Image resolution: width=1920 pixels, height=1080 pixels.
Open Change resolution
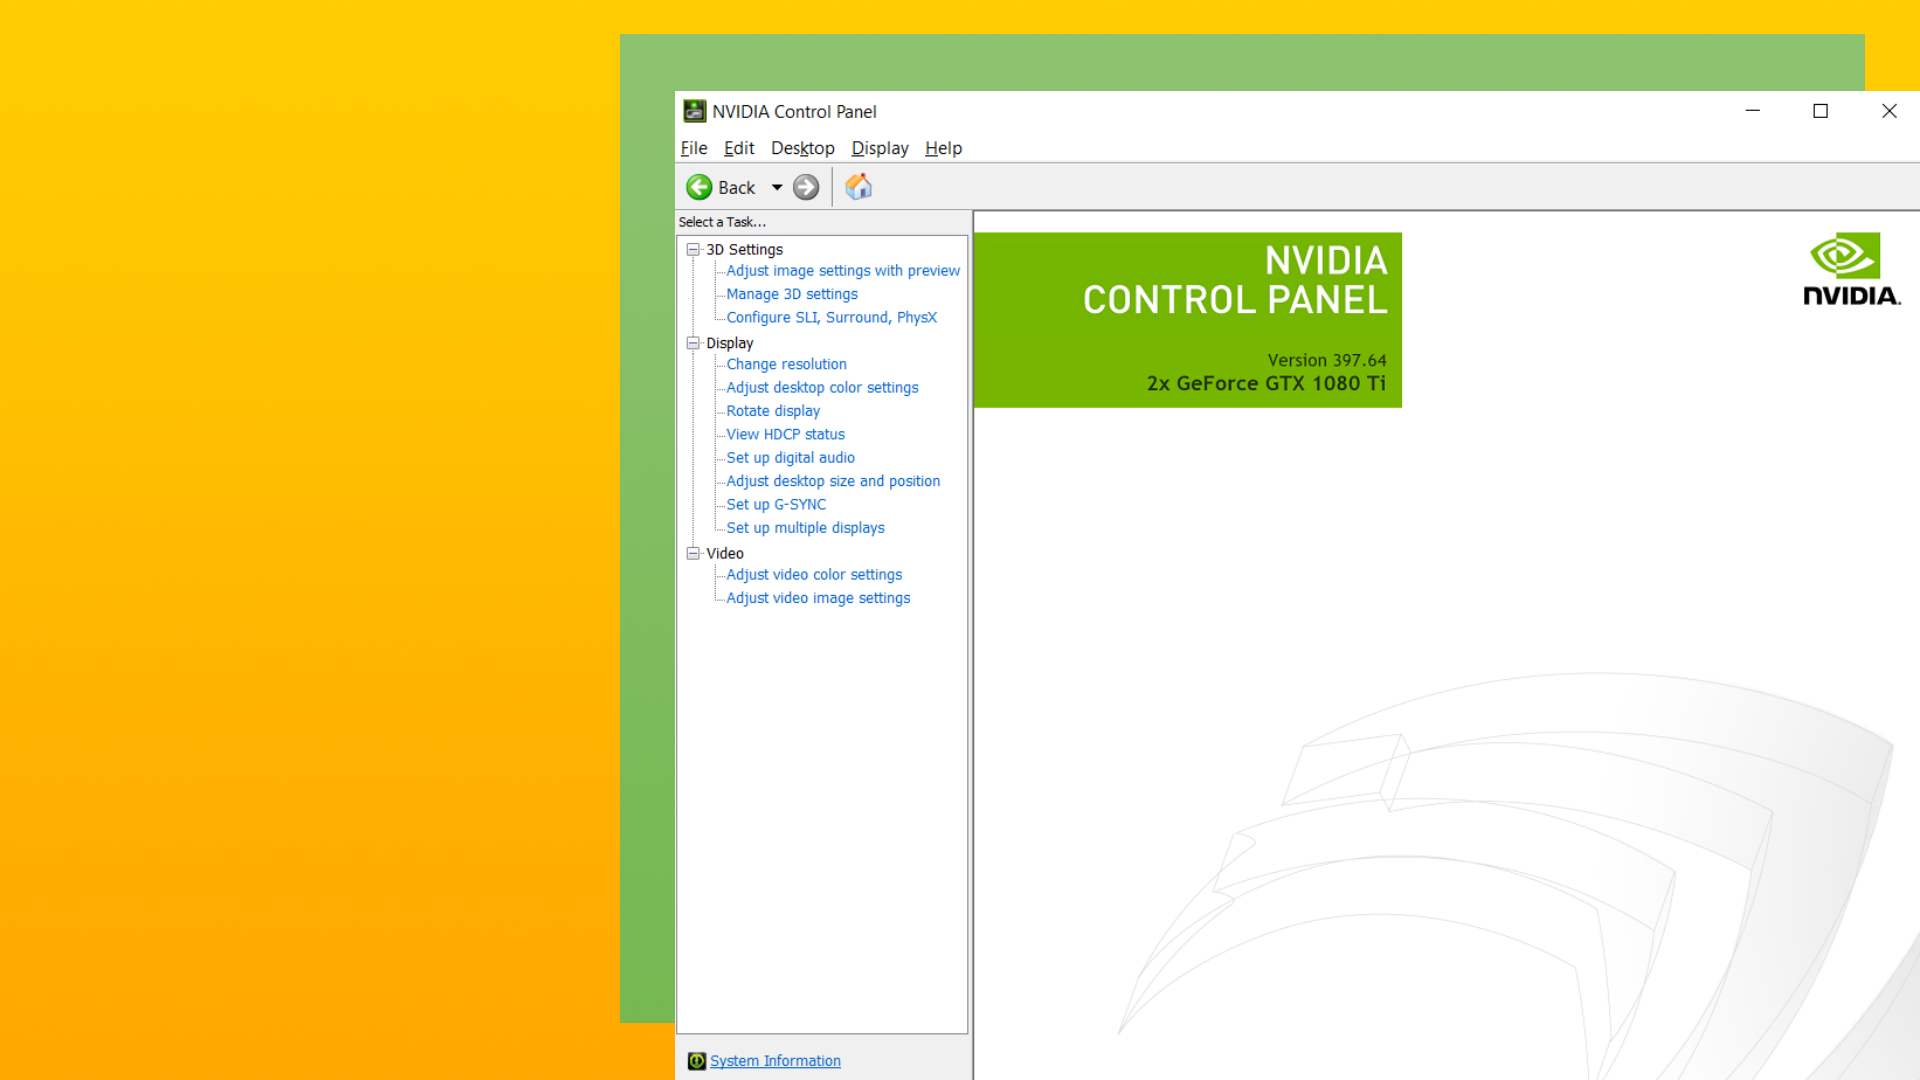coord(786,364)
